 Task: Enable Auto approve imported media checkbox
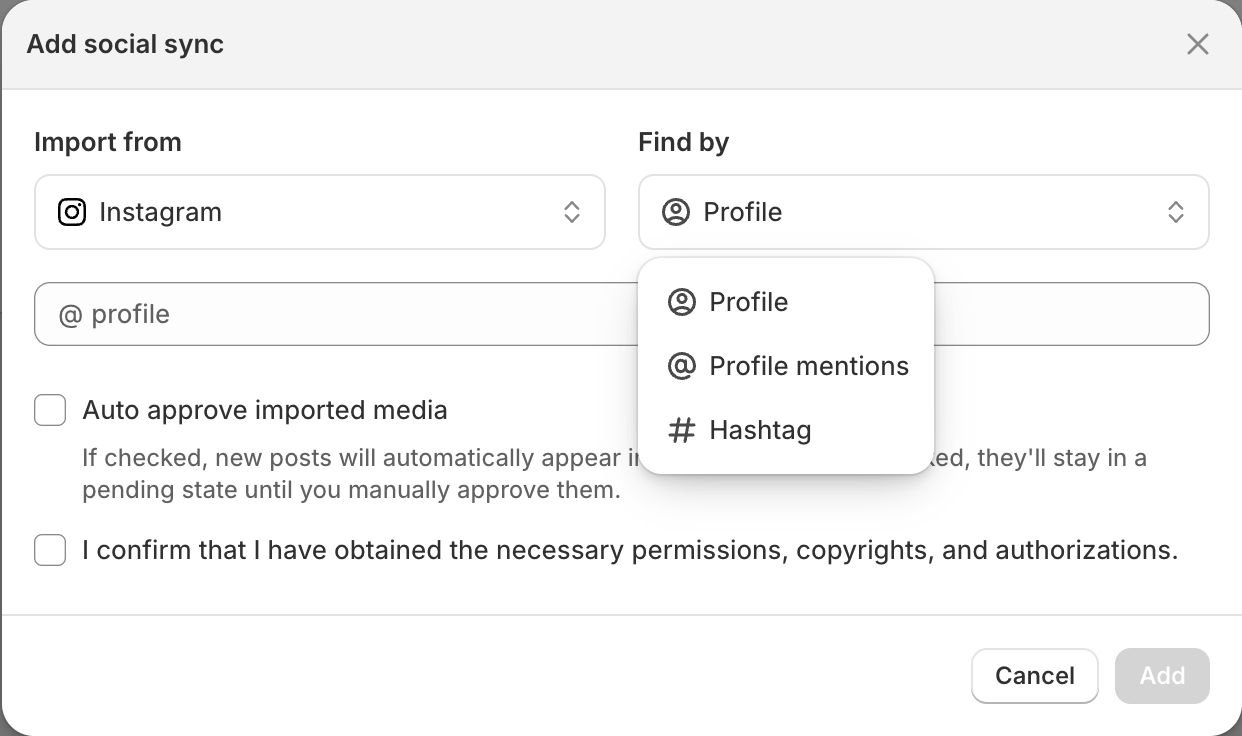coord(50,410)
